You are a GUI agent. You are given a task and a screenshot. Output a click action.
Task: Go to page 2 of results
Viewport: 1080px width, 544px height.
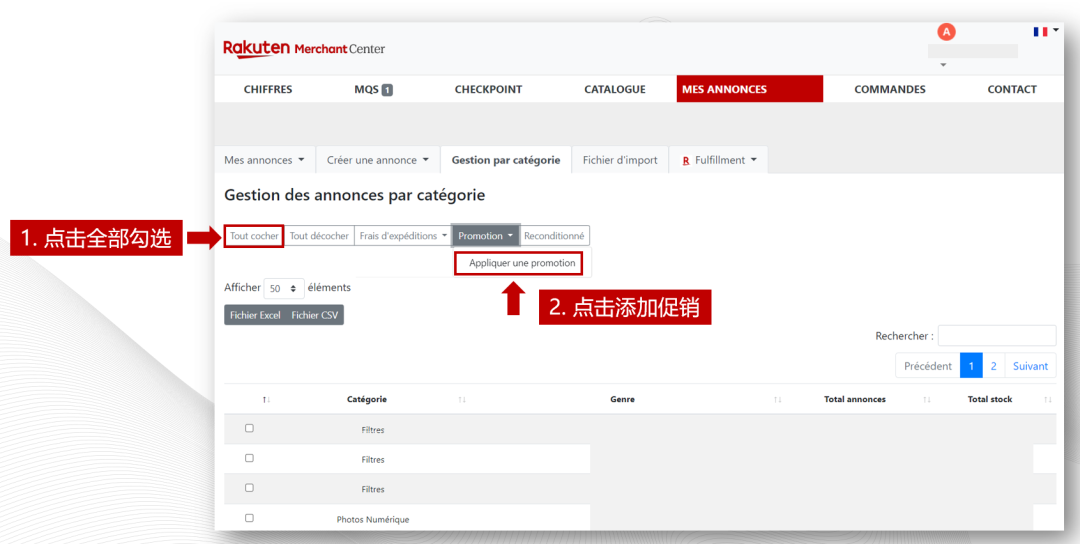[993, 366]
